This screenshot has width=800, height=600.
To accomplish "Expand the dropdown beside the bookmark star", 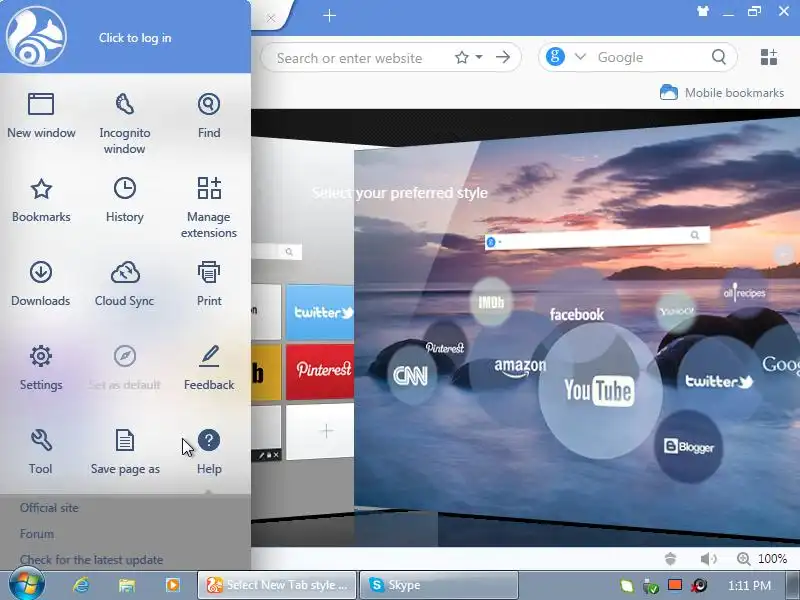I will pos(479,57).
